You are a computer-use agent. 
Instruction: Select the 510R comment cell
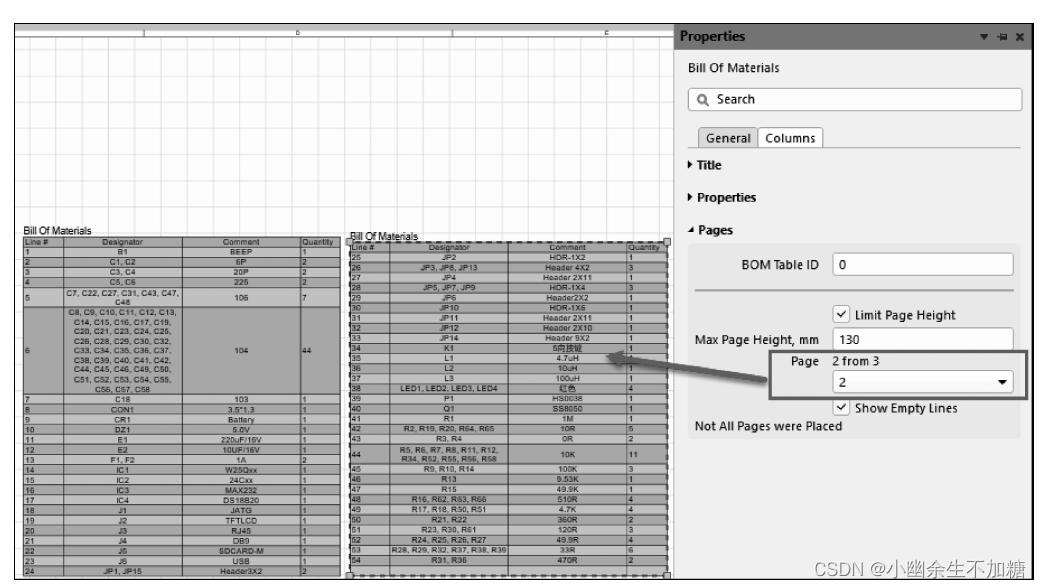click(568, 499)
